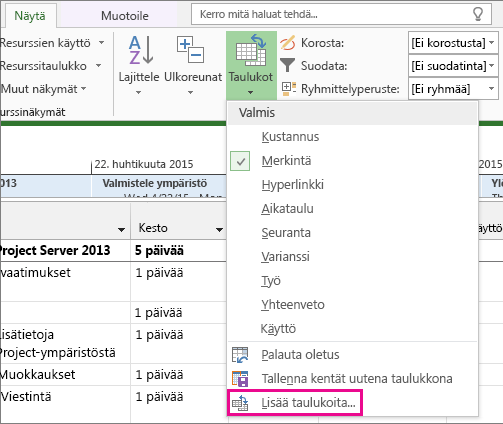Open the Lajittele dropdown arrow
The height and width of the screenshot is (424, 503).
[139, 92]
